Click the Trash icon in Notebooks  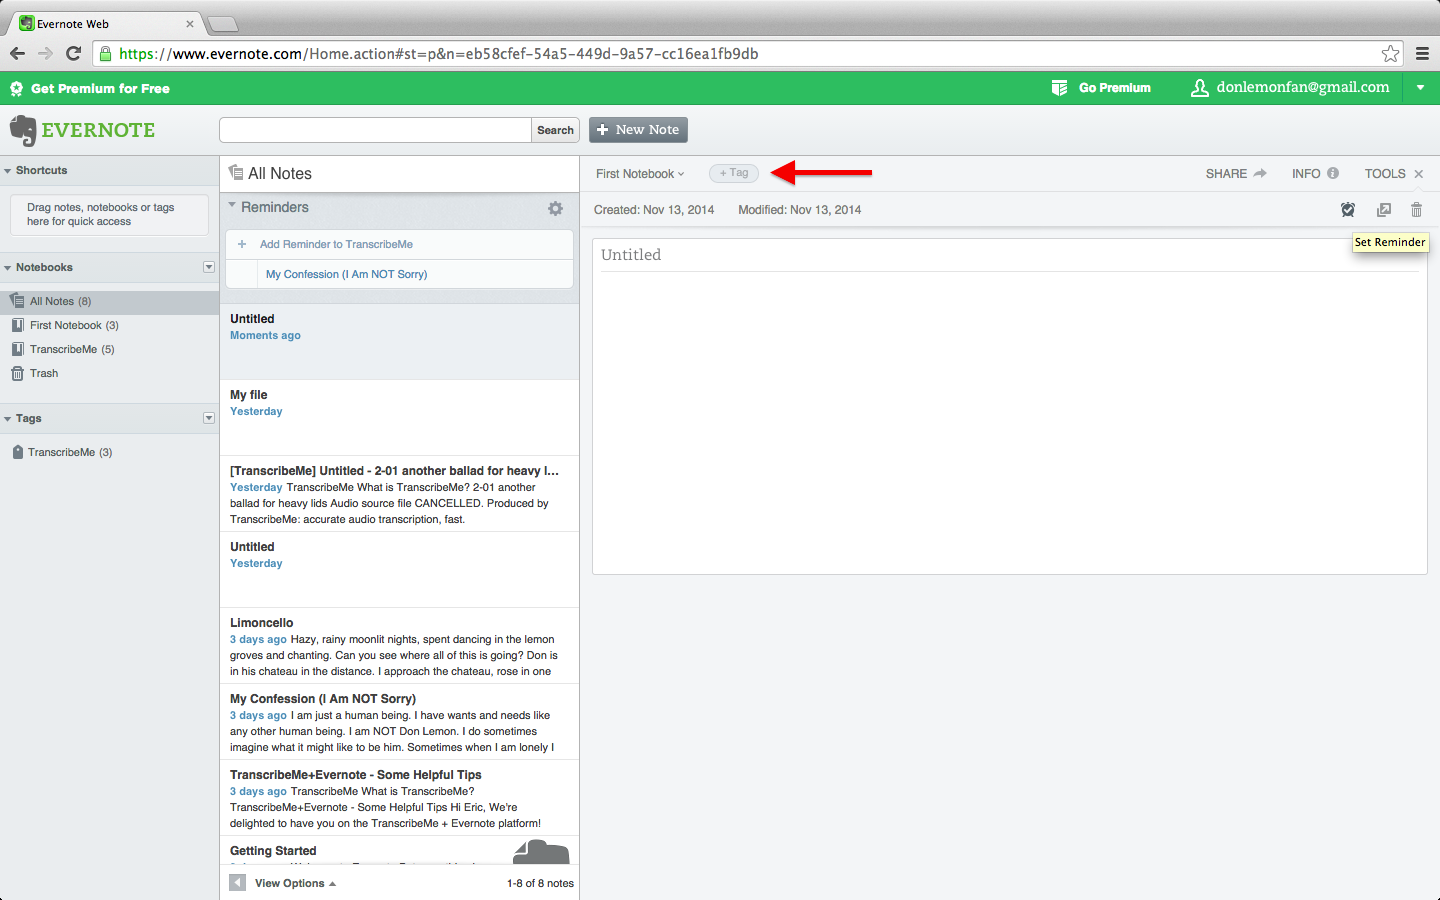click(x=17, y=373)
